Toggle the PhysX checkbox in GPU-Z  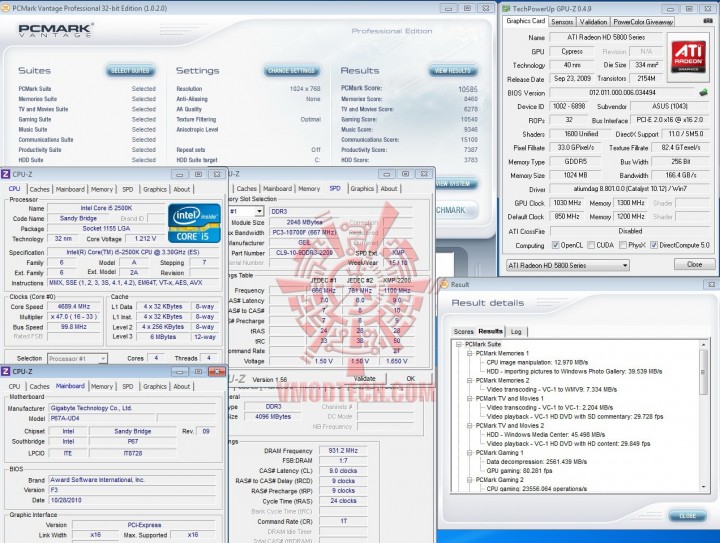[623, 245]
